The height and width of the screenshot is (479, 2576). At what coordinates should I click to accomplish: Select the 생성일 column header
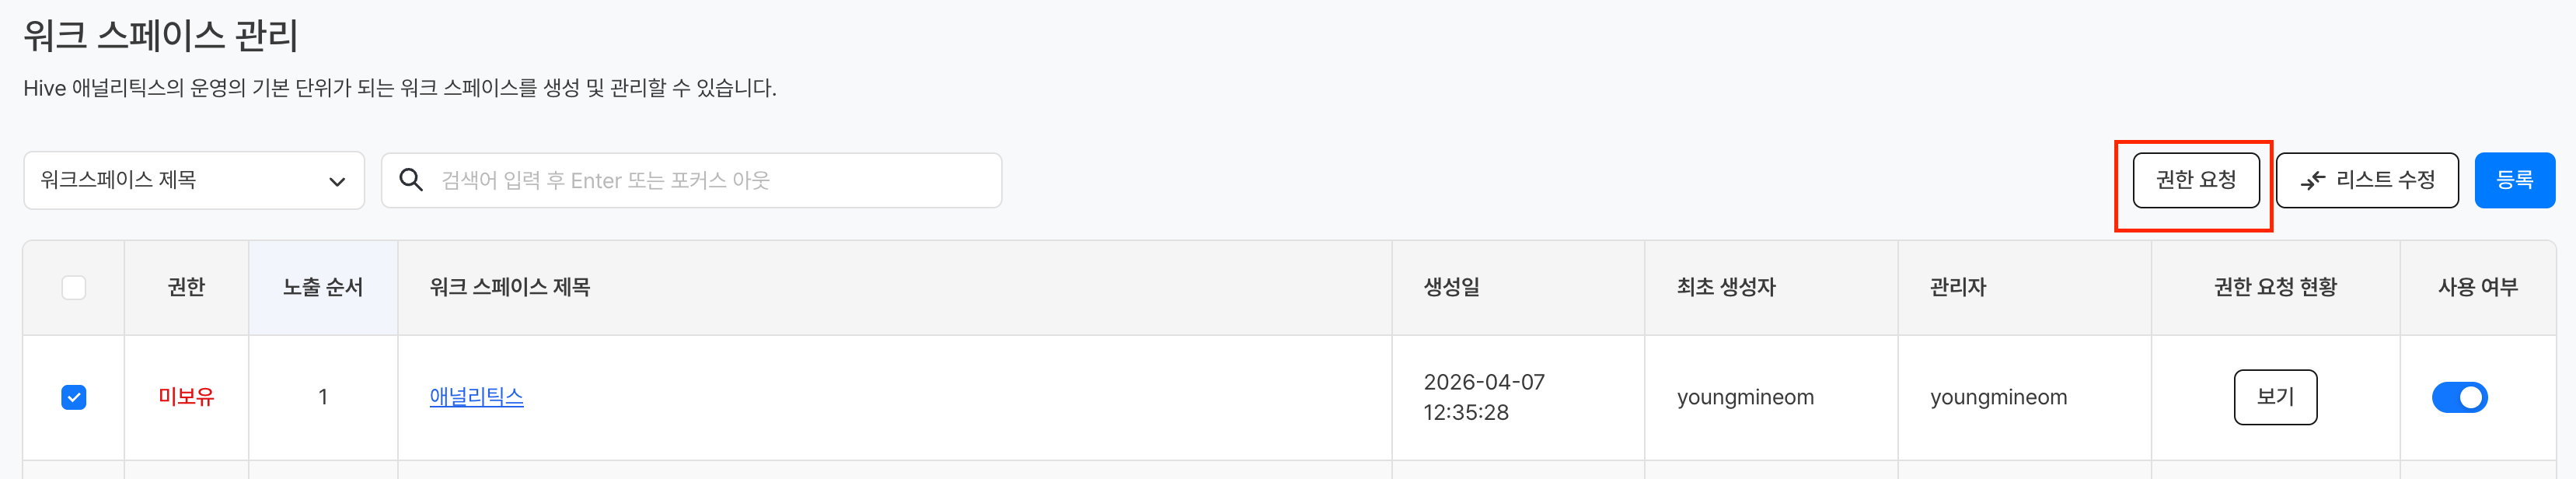[x=1451, y=288]
